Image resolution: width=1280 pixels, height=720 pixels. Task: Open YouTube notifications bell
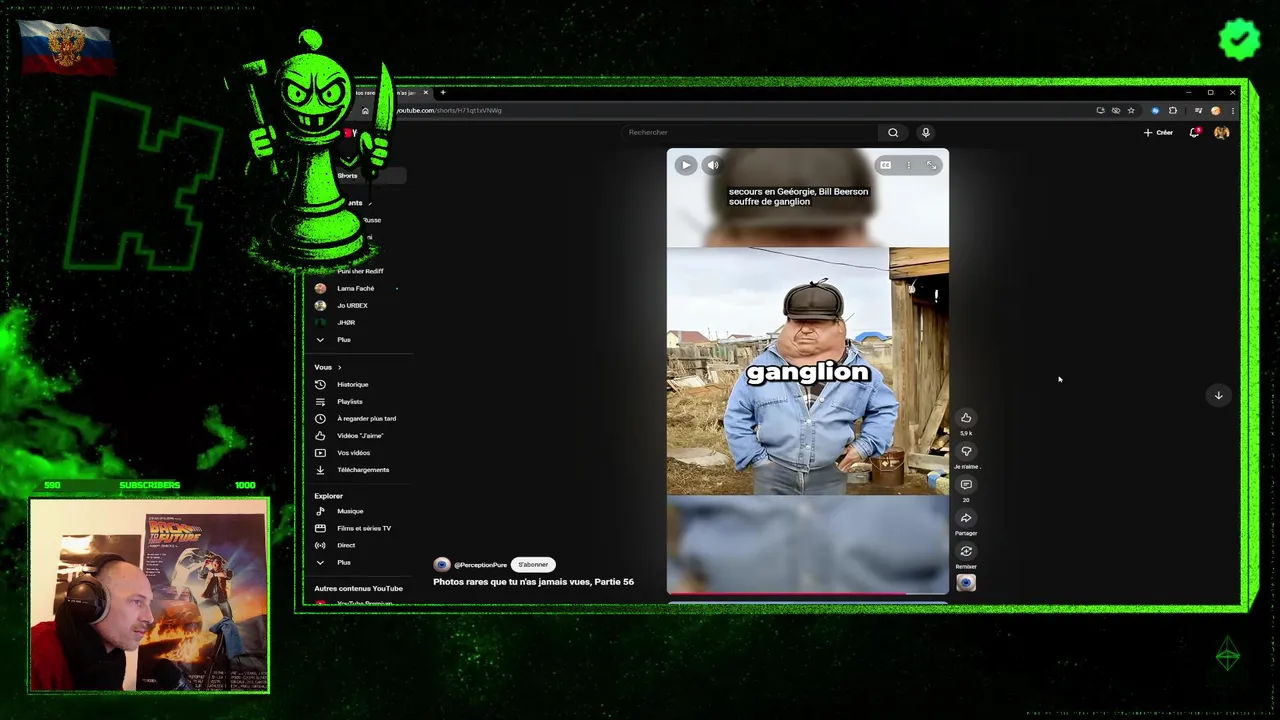1194,132
